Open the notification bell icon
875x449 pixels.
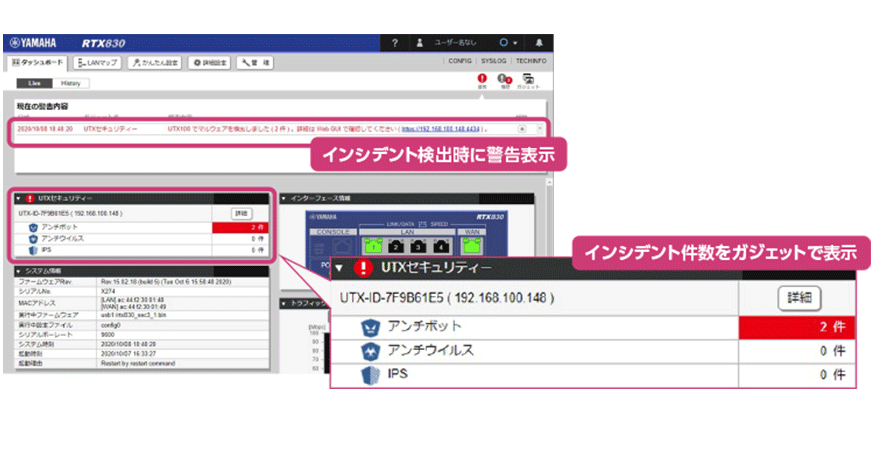(539, 43)
